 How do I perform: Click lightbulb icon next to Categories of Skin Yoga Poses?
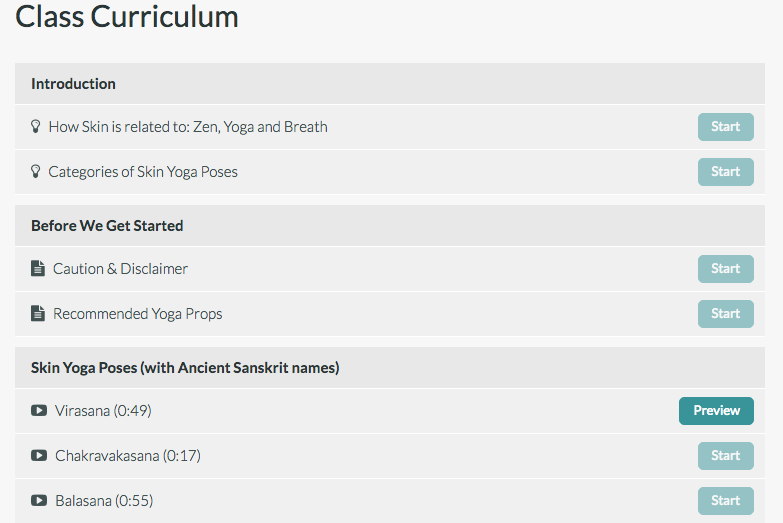(35, 171)
